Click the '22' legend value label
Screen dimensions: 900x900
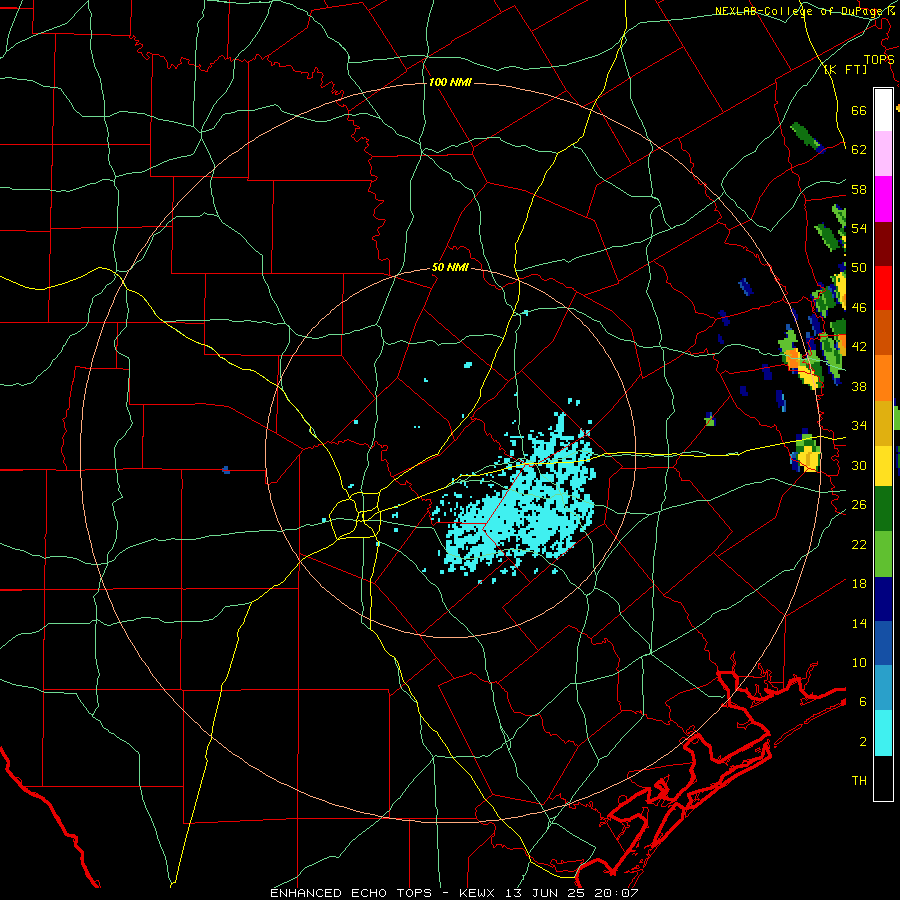click(x=859, y=544)
